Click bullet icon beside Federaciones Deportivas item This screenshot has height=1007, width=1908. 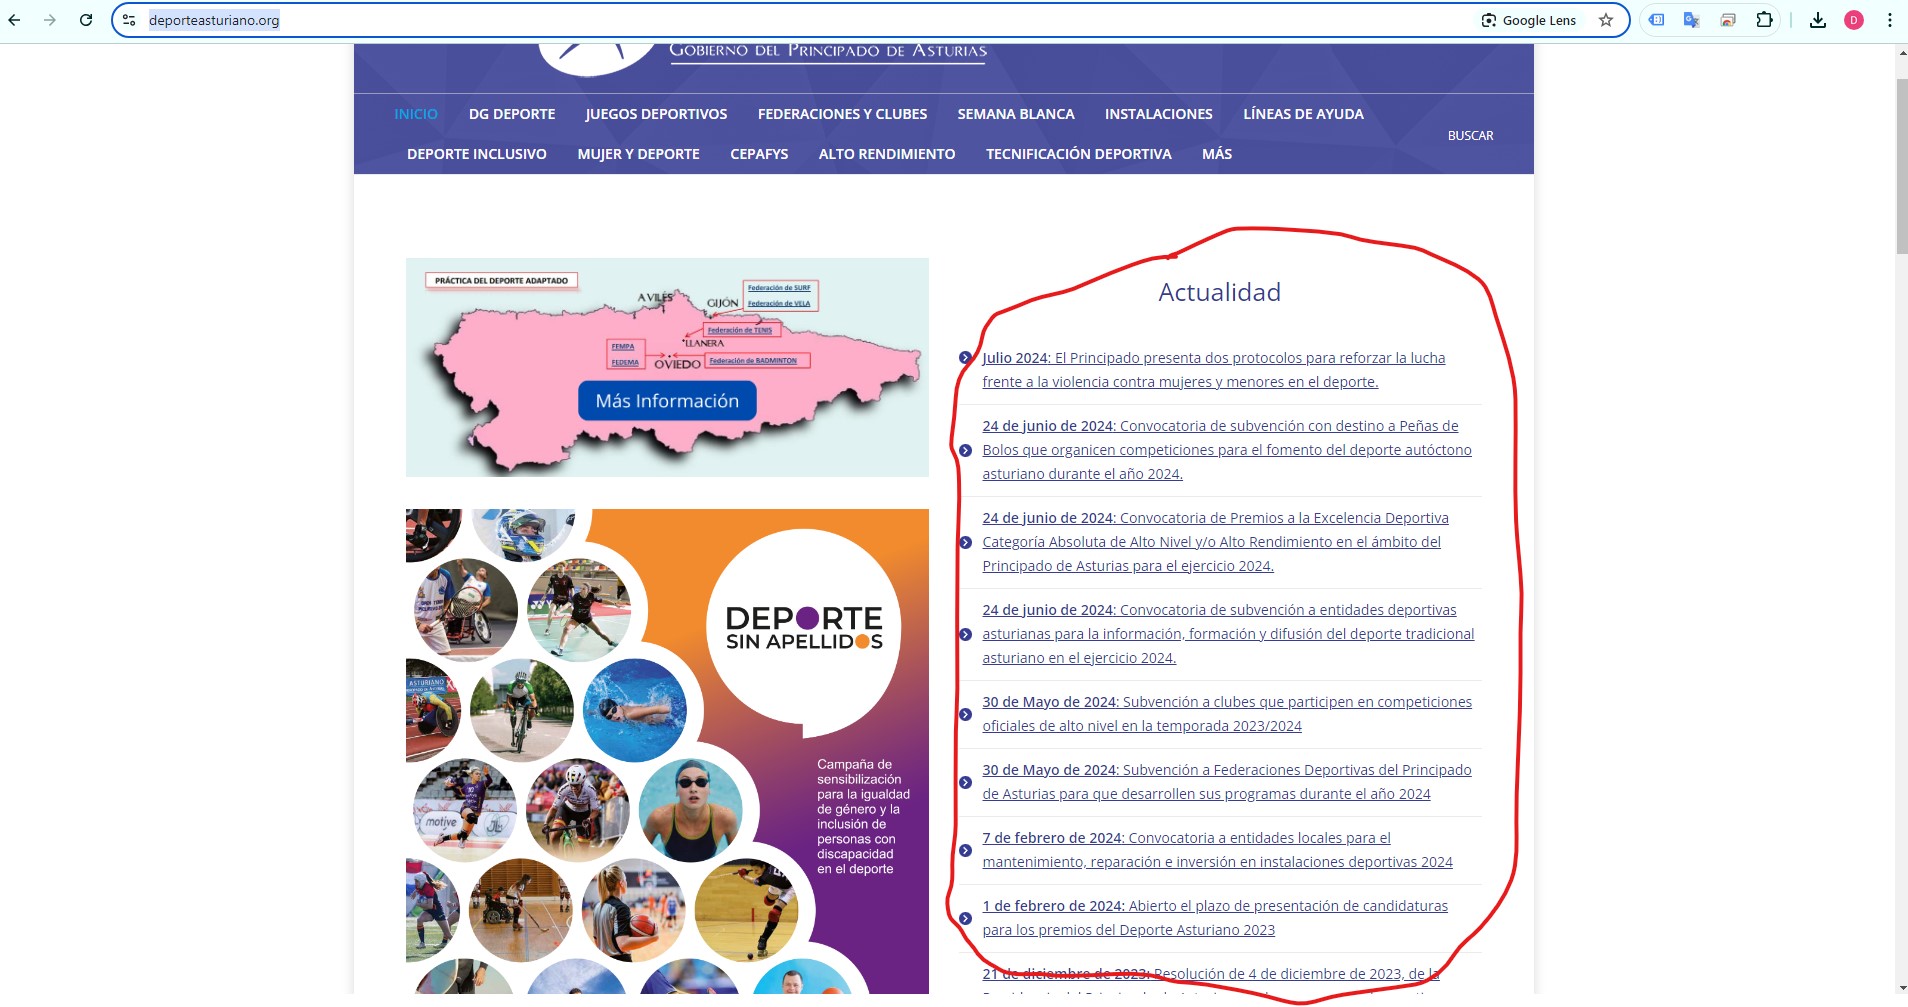click(965, 782)
